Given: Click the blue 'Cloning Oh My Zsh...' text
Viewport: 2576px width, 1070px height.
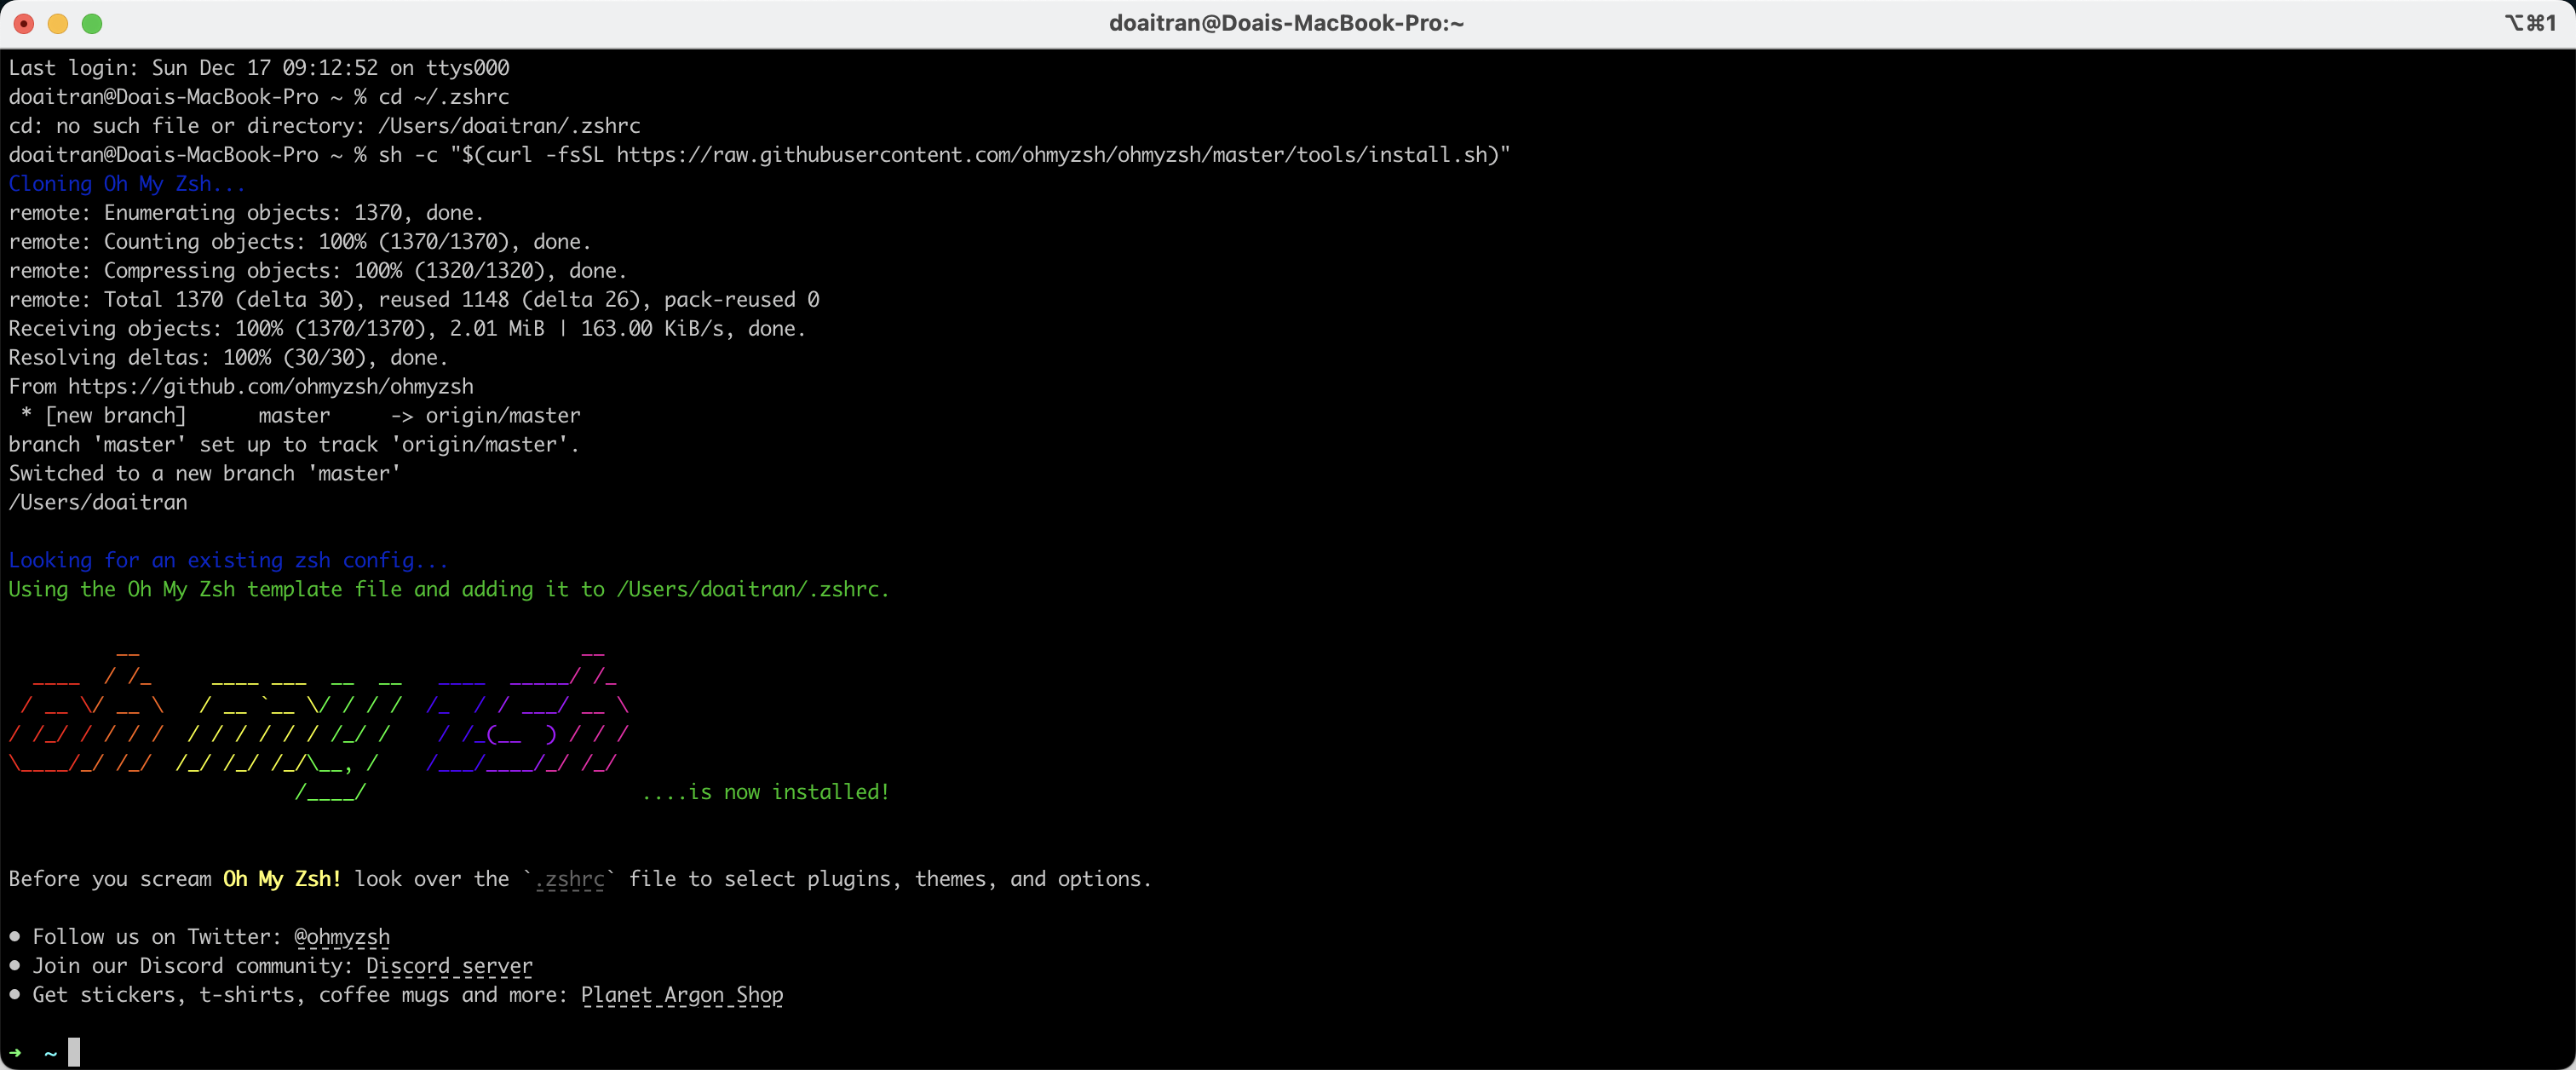Looking at the screenshot, I should (x=127, y=184).
